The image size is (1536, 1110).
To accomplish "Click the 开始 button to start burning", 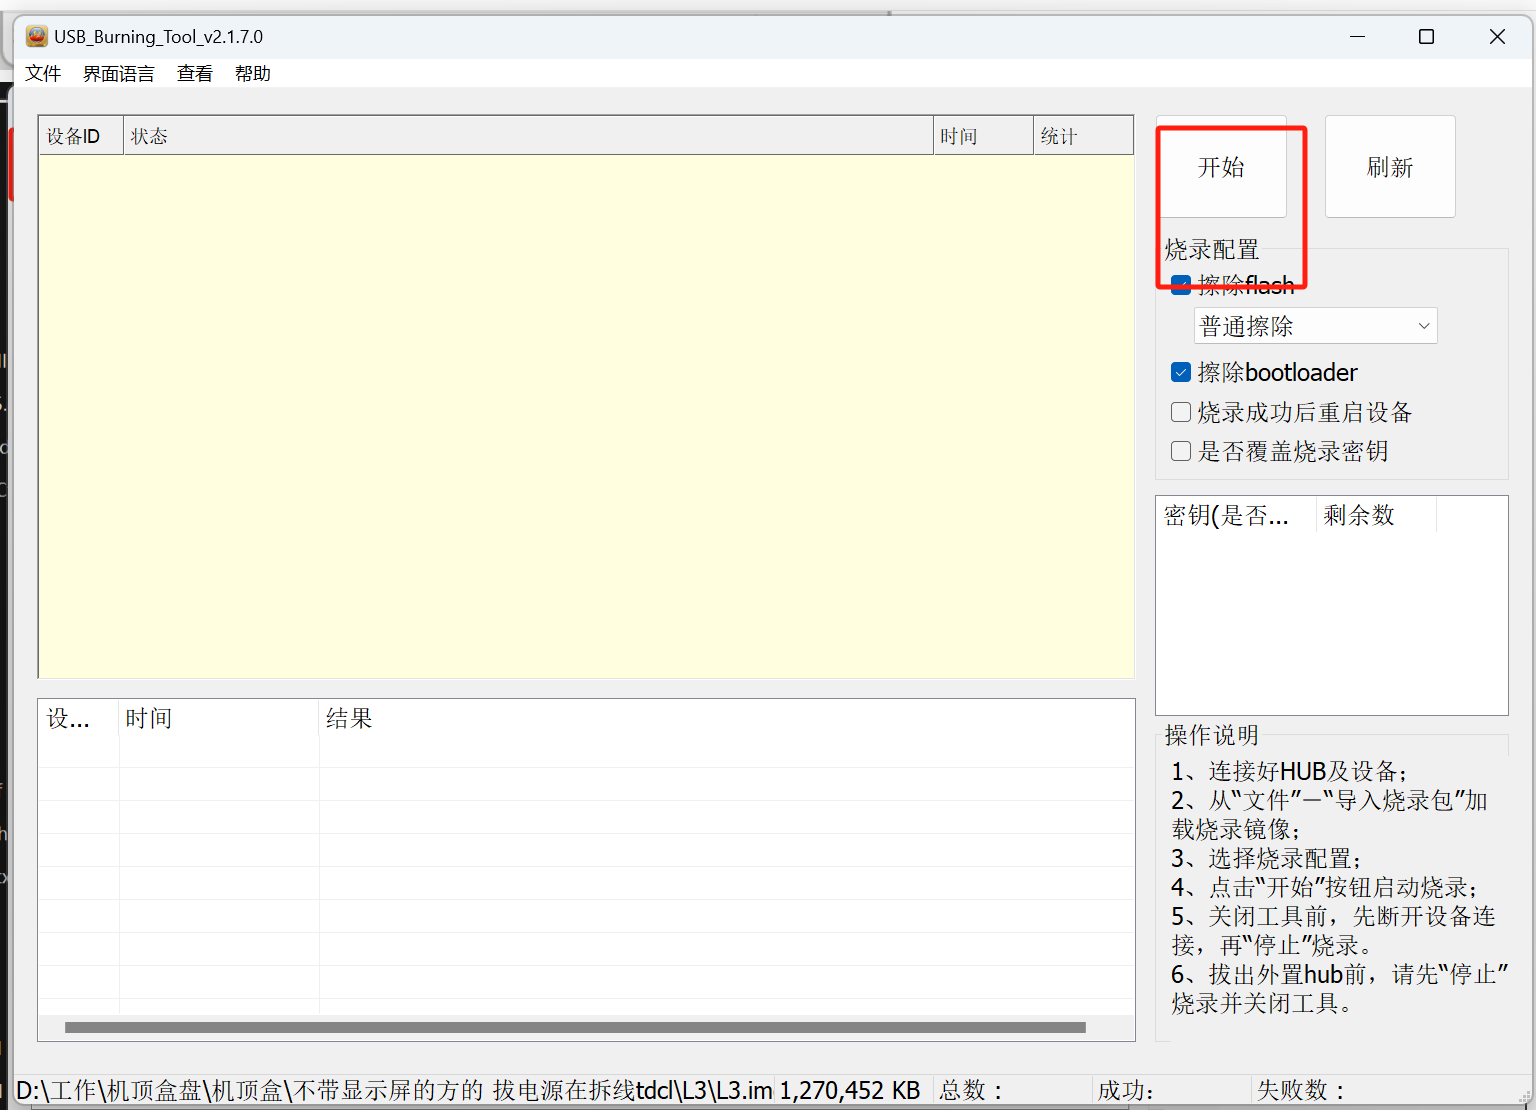I will coord(1221,167).
